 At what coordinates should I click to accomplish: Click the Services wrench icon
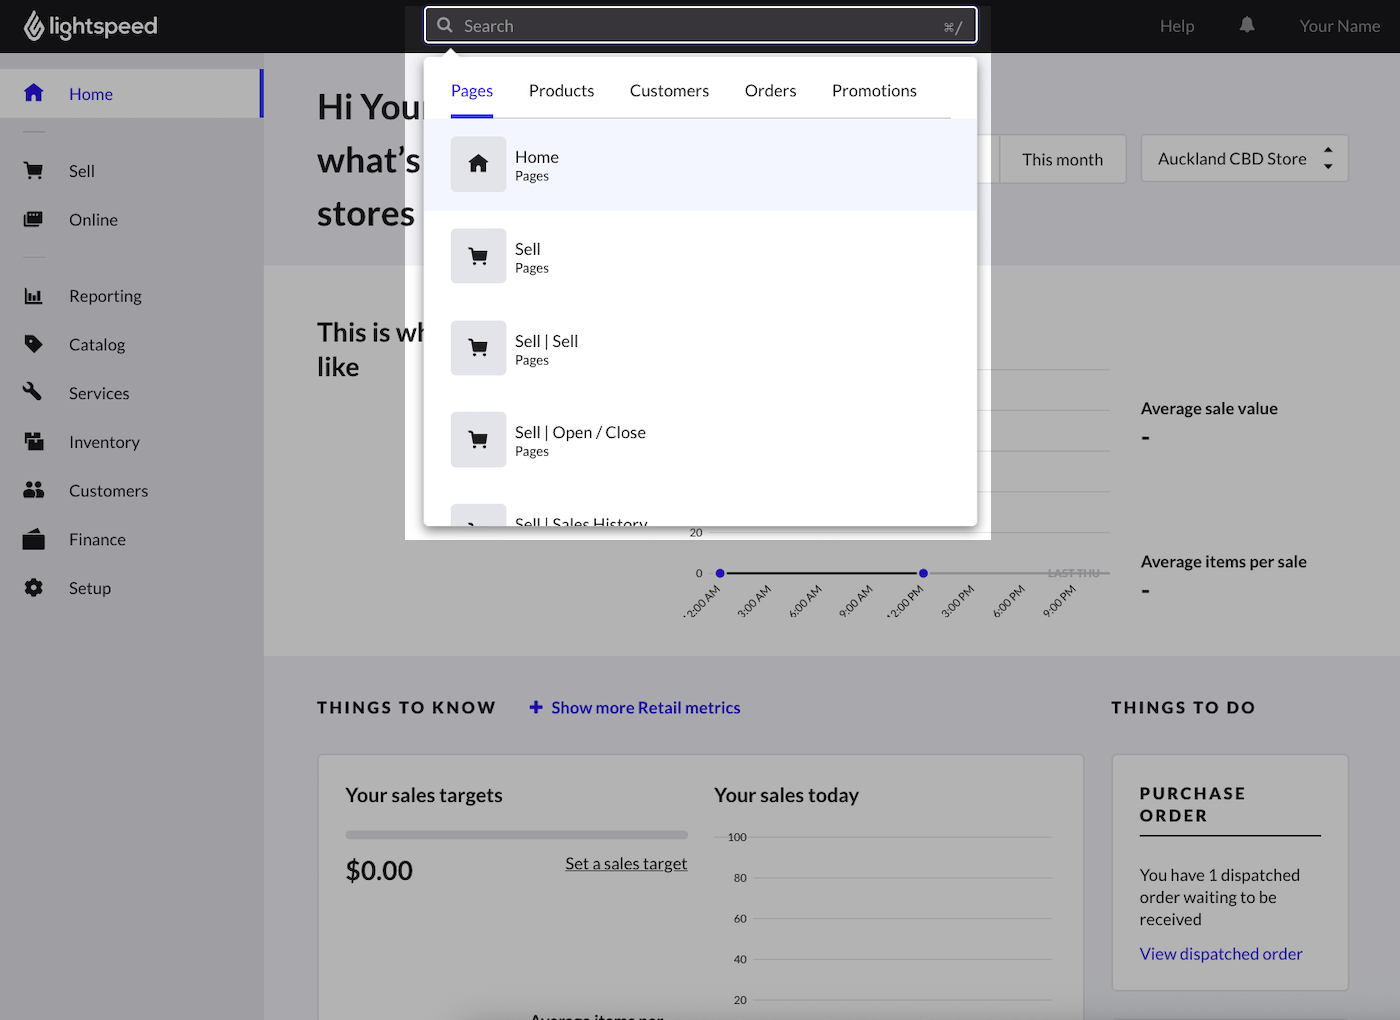click(33, 392)
